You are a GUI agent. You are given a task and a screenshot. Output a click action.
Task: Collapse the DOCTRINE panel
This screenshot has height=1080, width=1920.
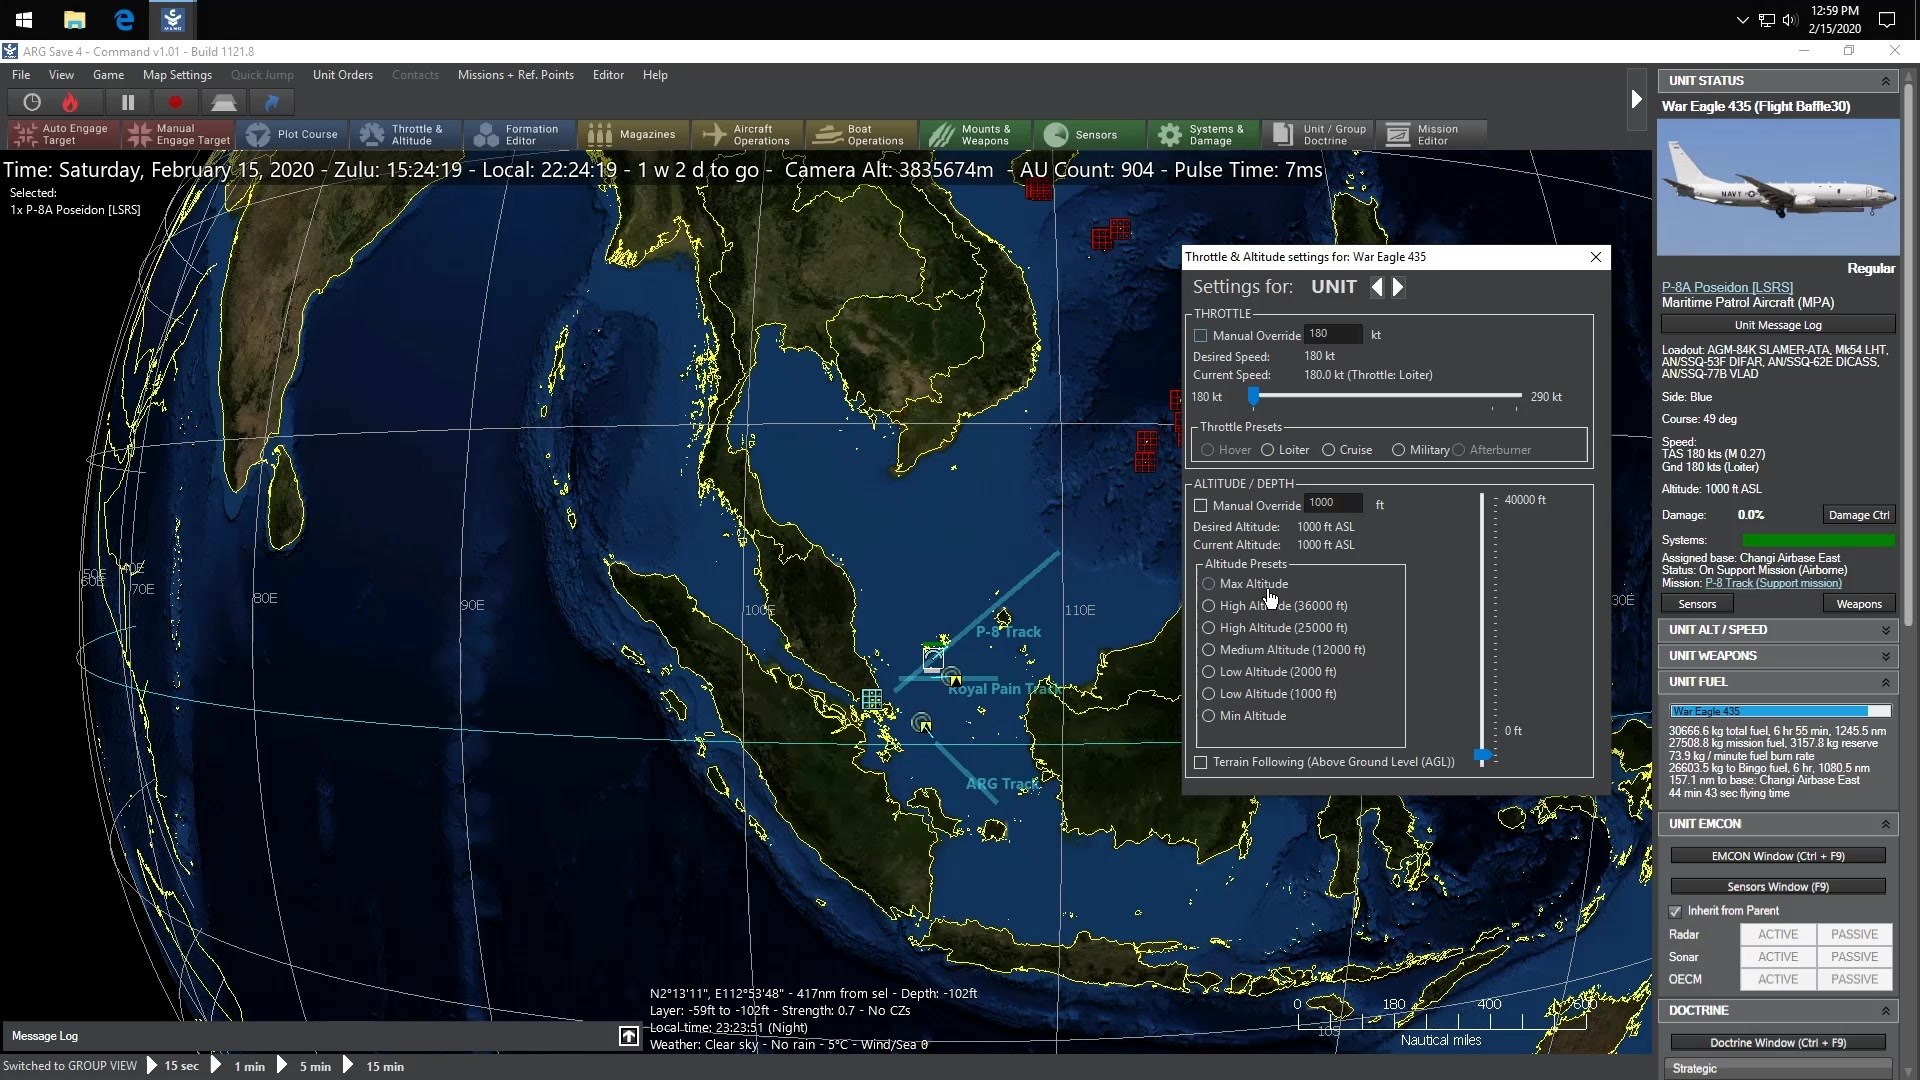tap(1886, 1011)
